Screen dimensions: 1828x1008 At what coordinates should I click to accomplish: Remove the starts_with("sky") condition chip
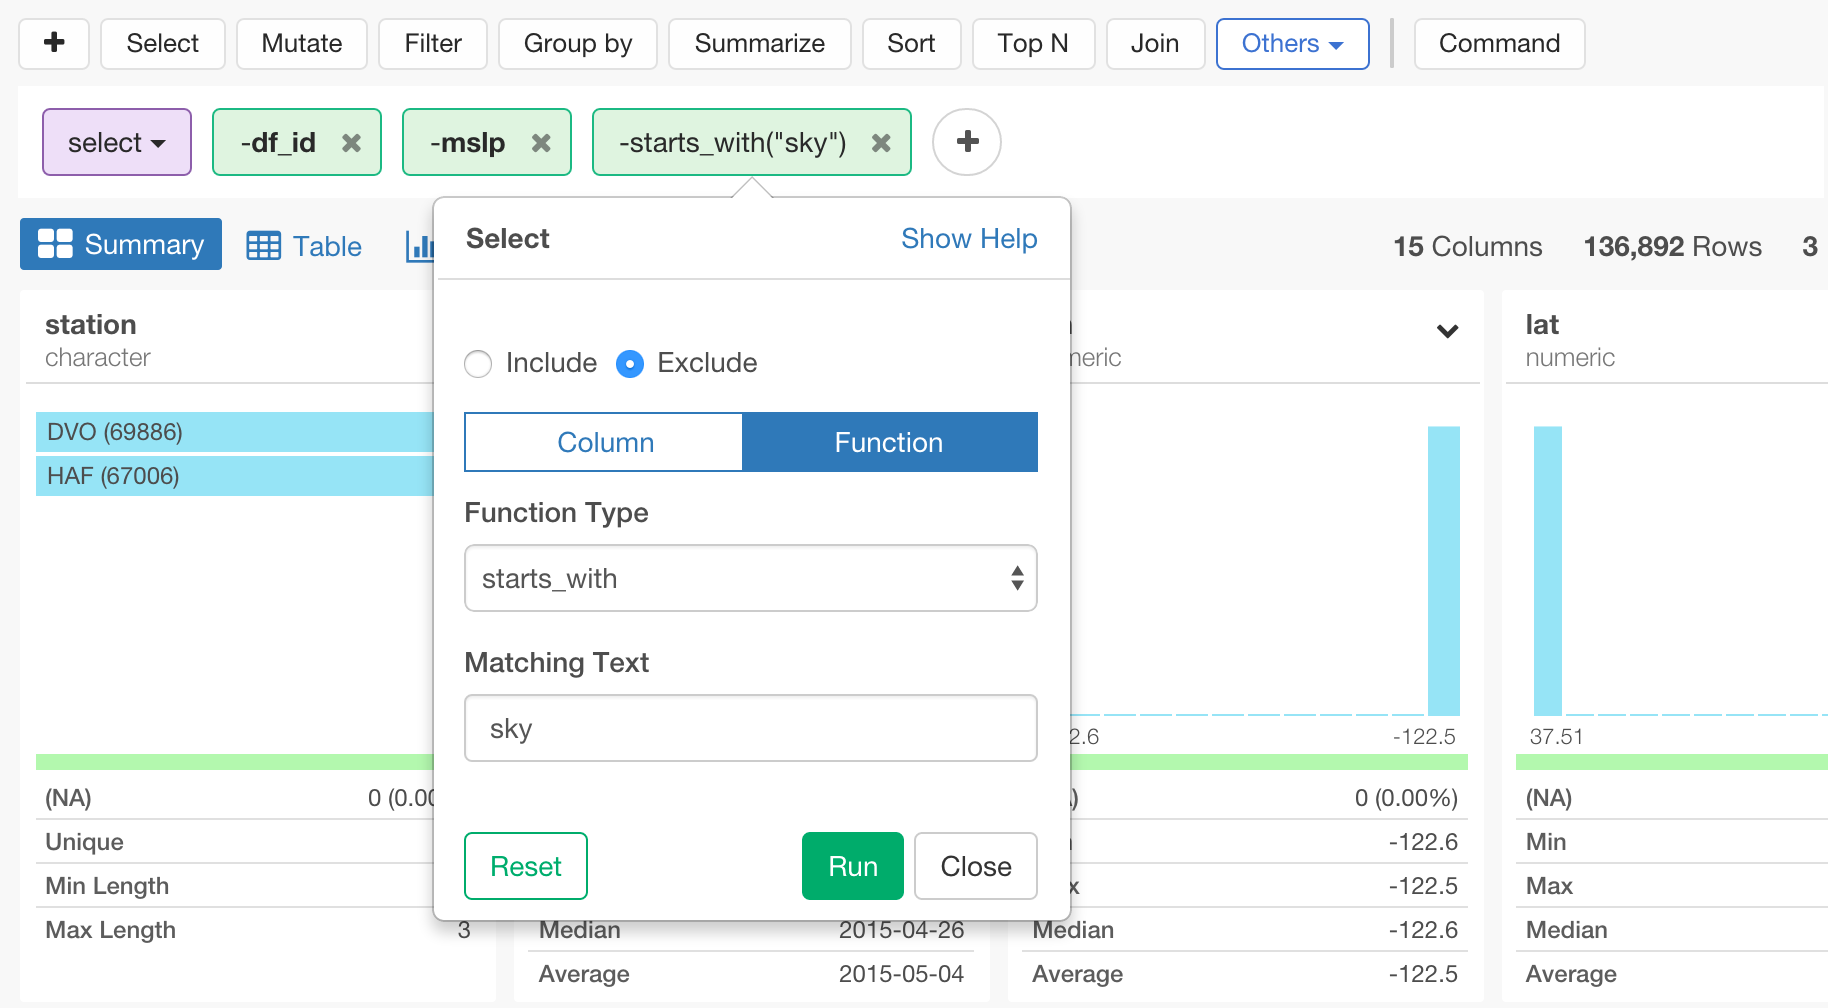(x=880, y=142)
